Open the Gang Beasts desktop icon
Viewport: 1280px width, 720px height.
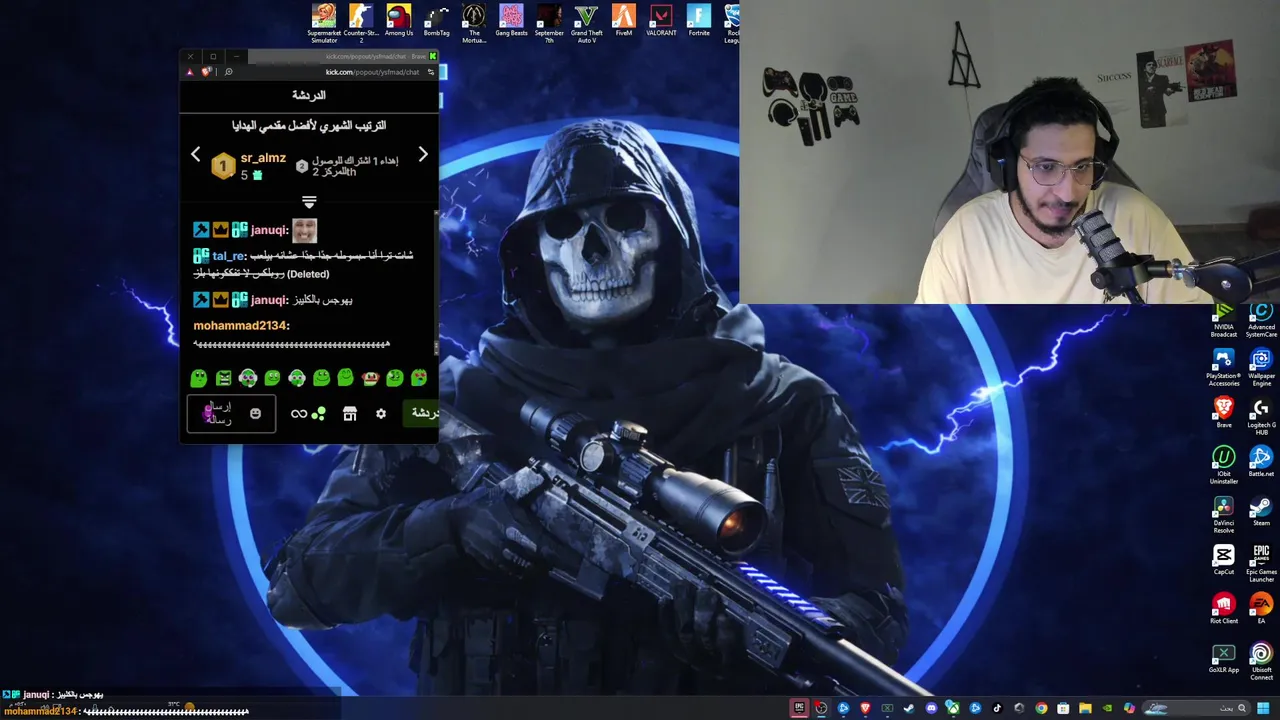[x=511, y=20]
